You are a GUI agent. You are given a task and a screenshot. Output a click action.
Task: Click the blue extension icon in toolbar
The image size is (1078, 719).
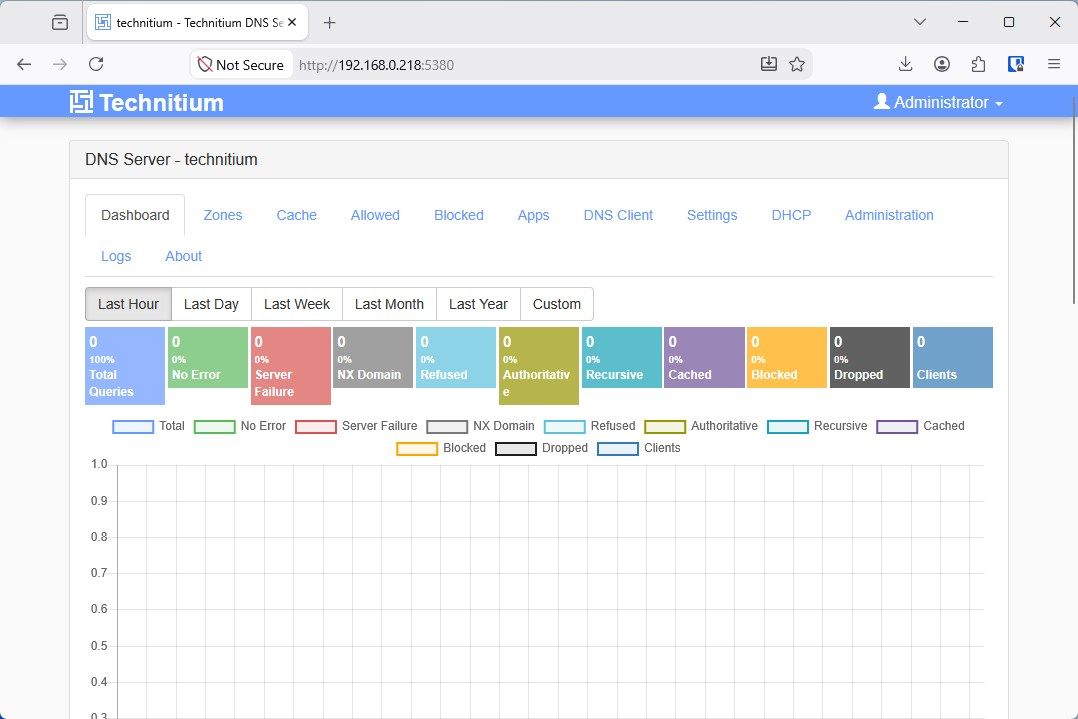(x=1015, y=65)
